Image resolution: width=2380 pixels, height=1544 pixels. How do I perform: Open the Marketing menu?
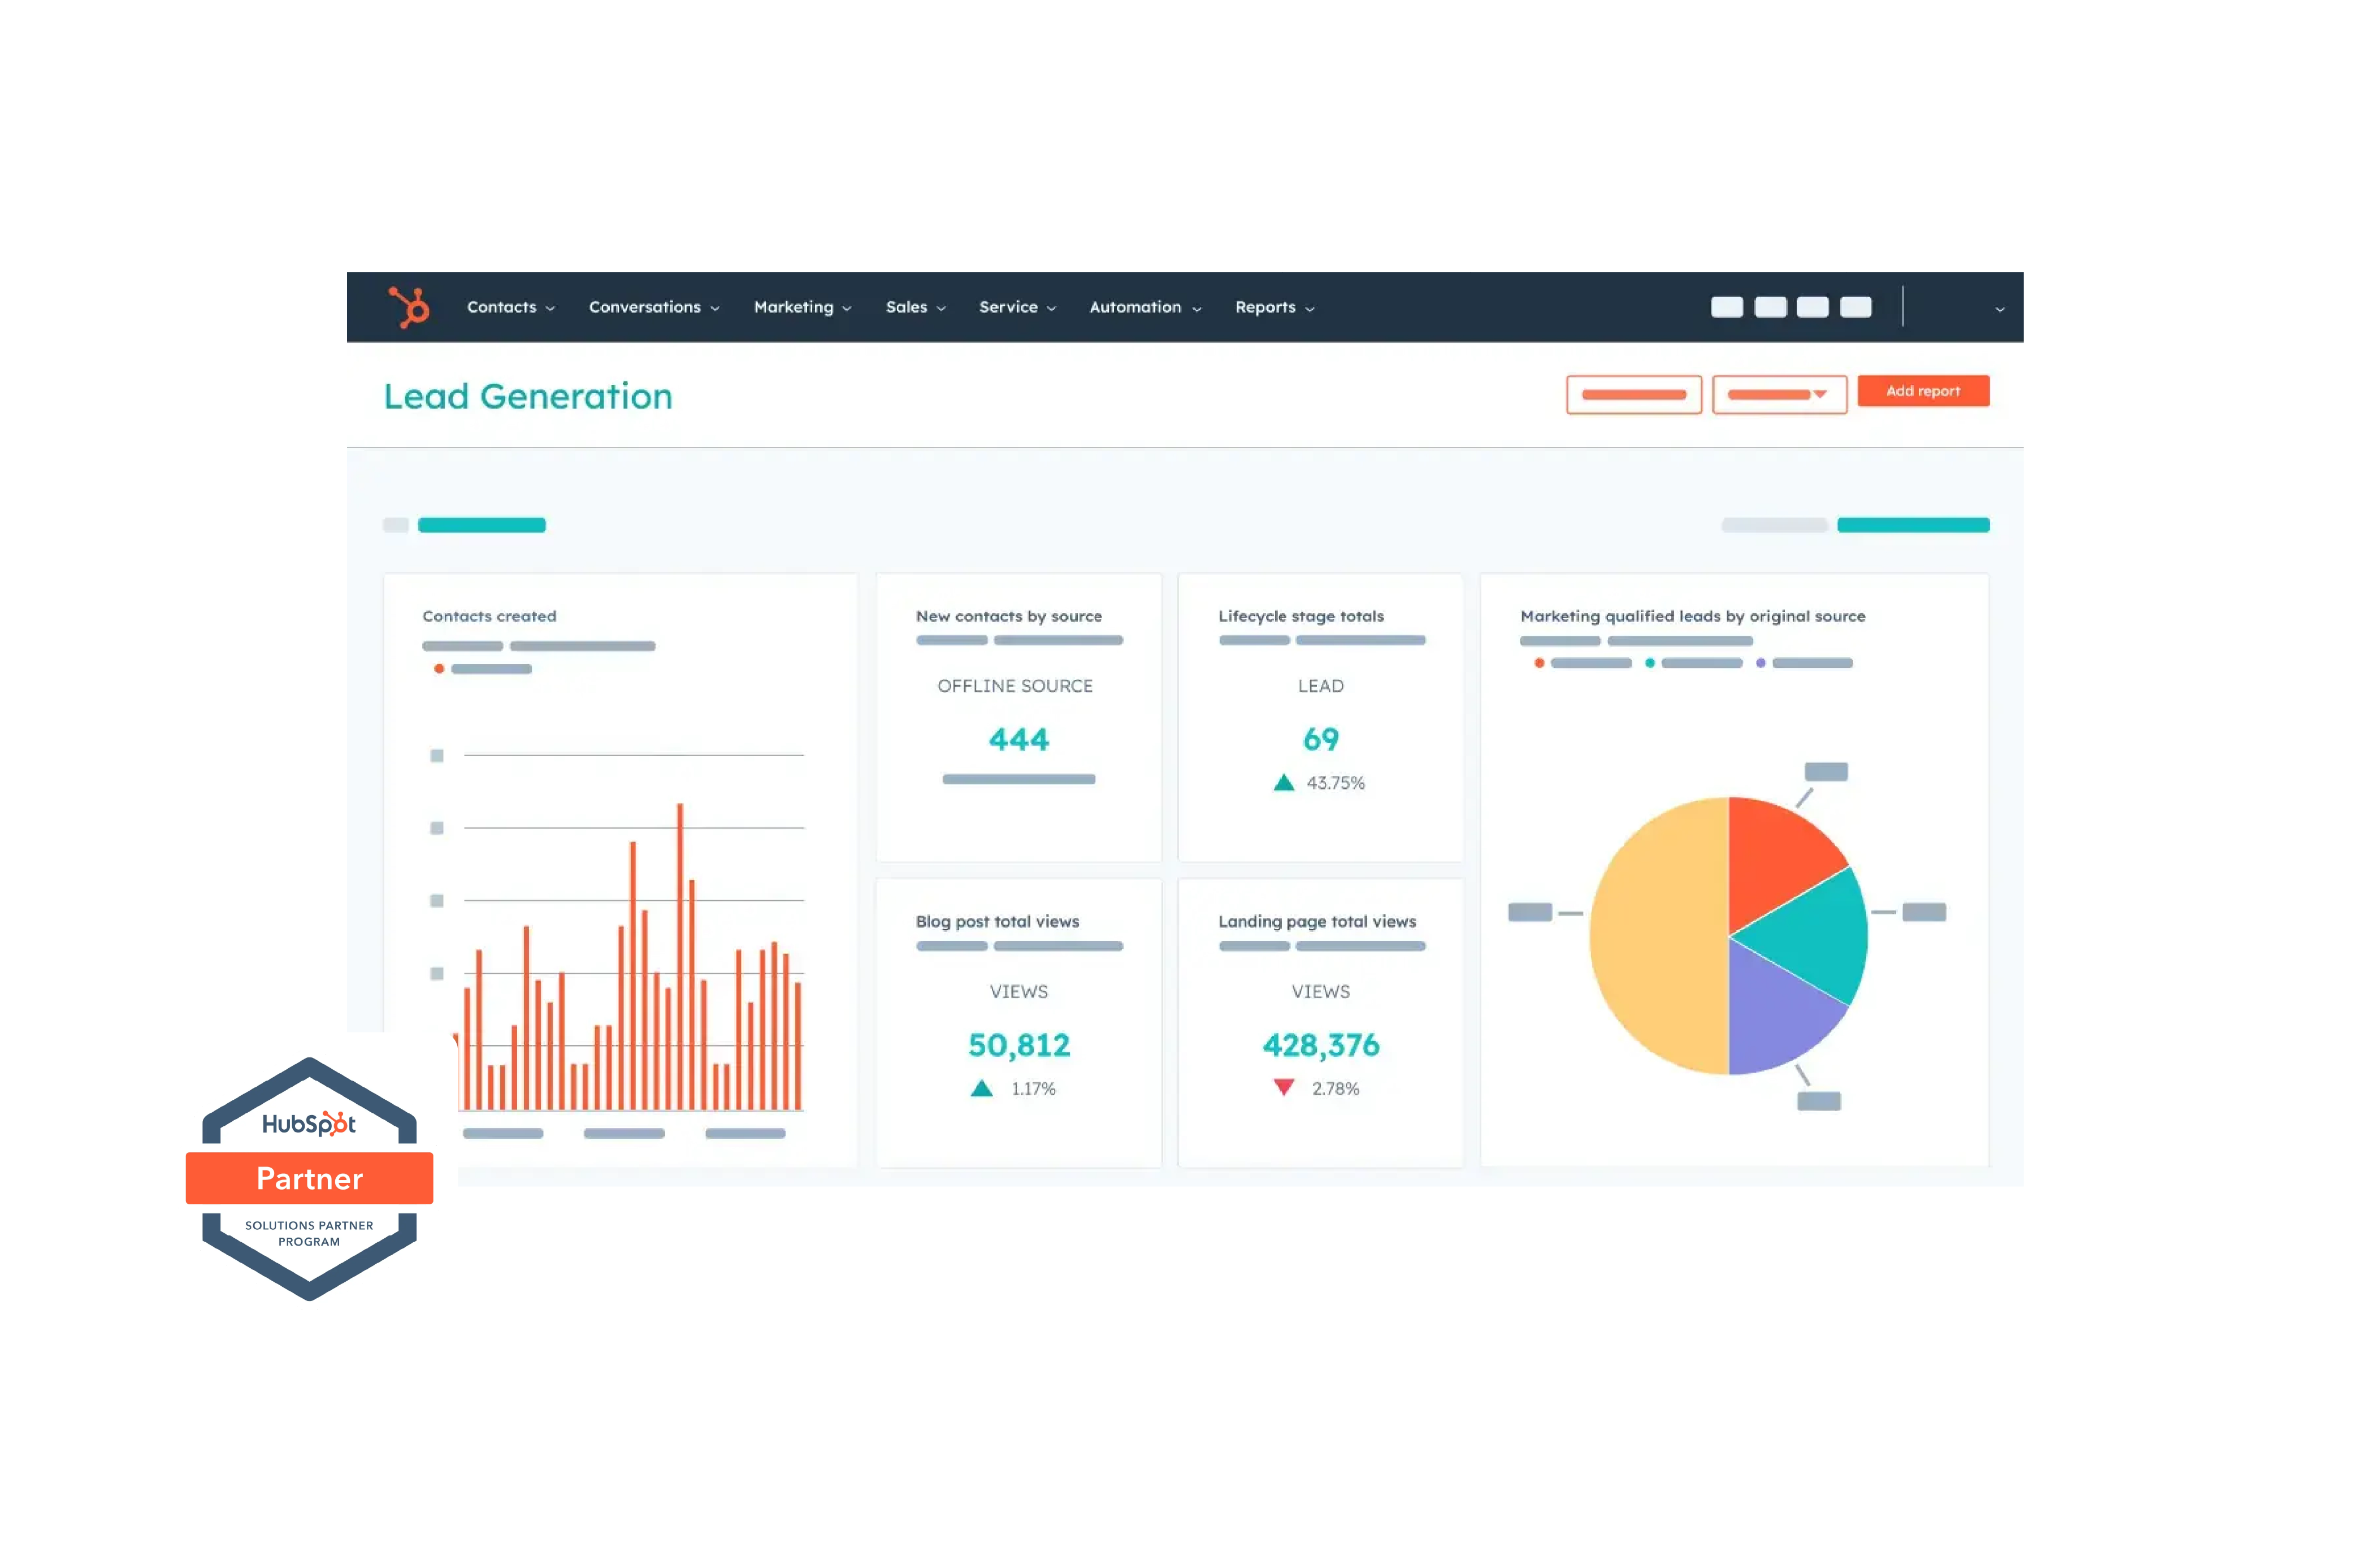(x=802, y=307)
